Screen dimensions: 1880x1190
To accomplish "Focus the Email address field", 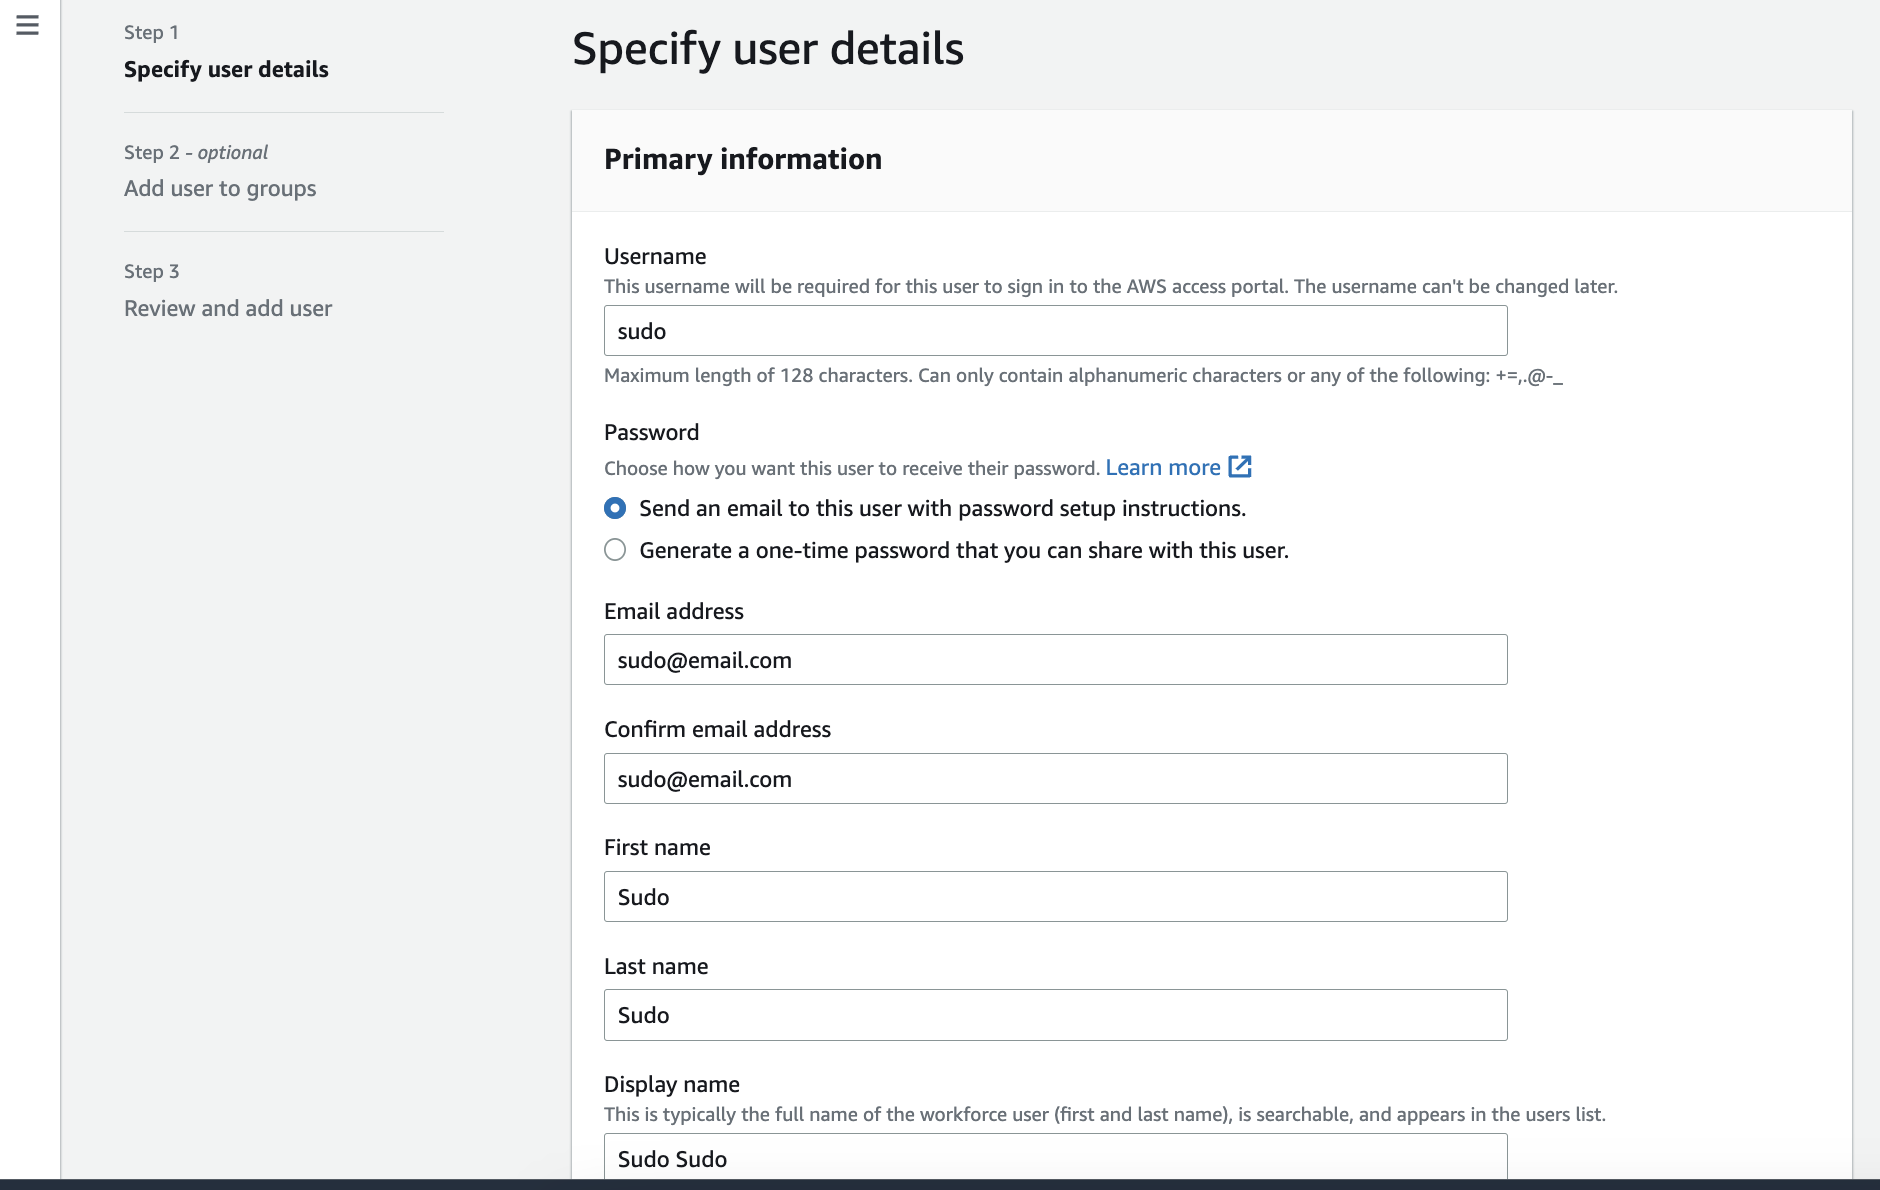I will pos(1055,660).
